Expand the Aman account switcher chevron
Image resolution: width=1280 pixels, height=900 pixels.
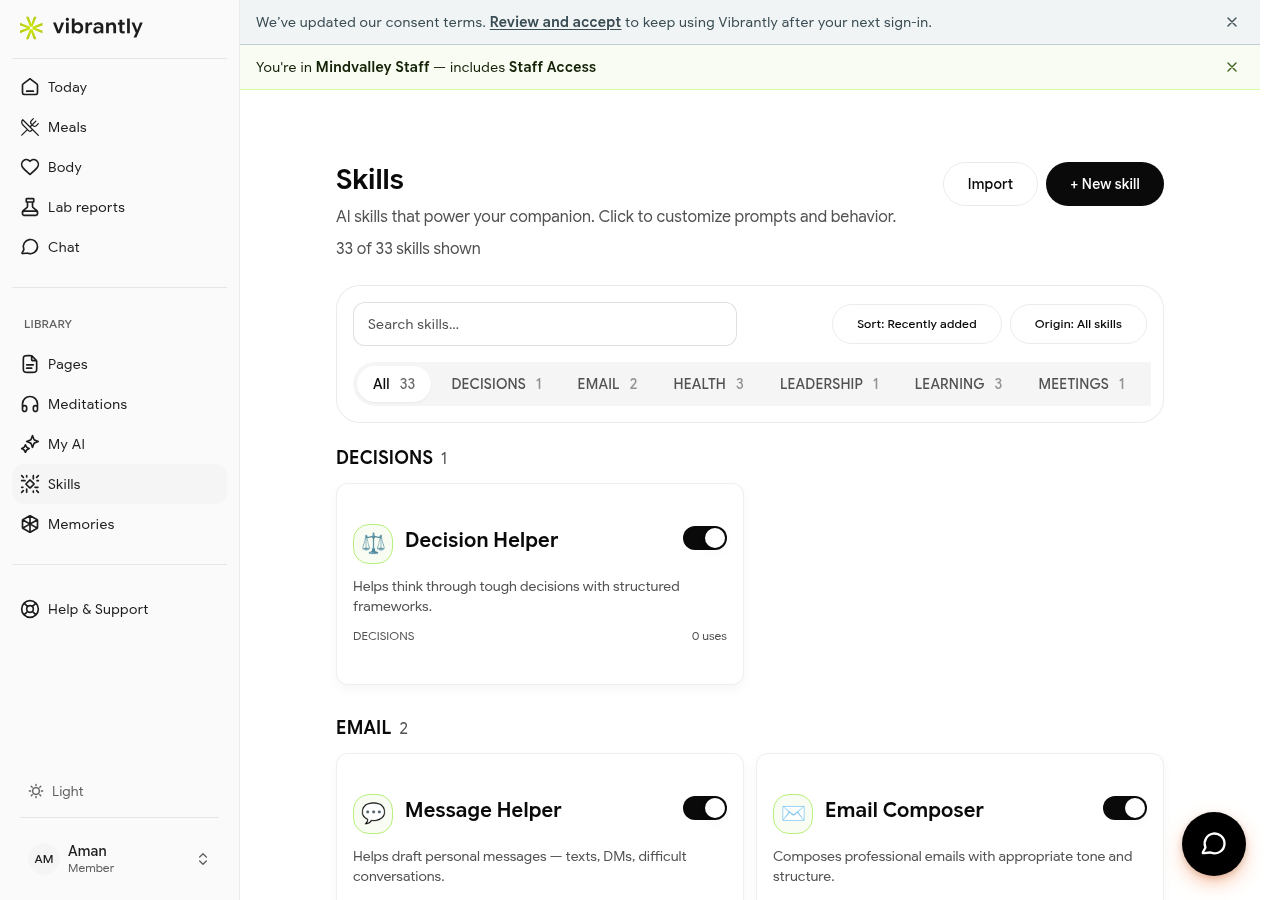coord(203,859)
